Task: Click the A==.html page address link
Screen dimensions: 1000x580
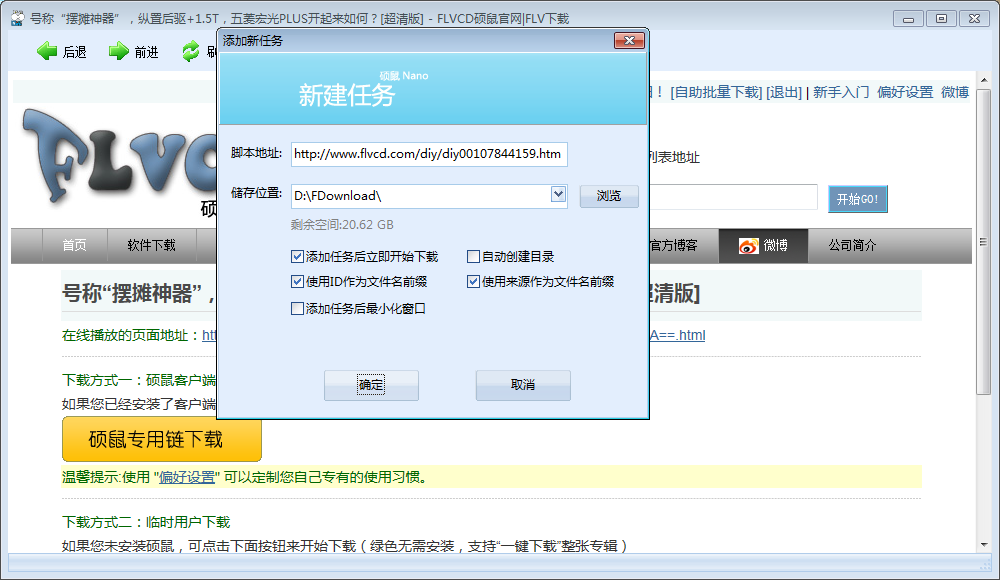Action: pyautogui.click(x=677, y=335)
